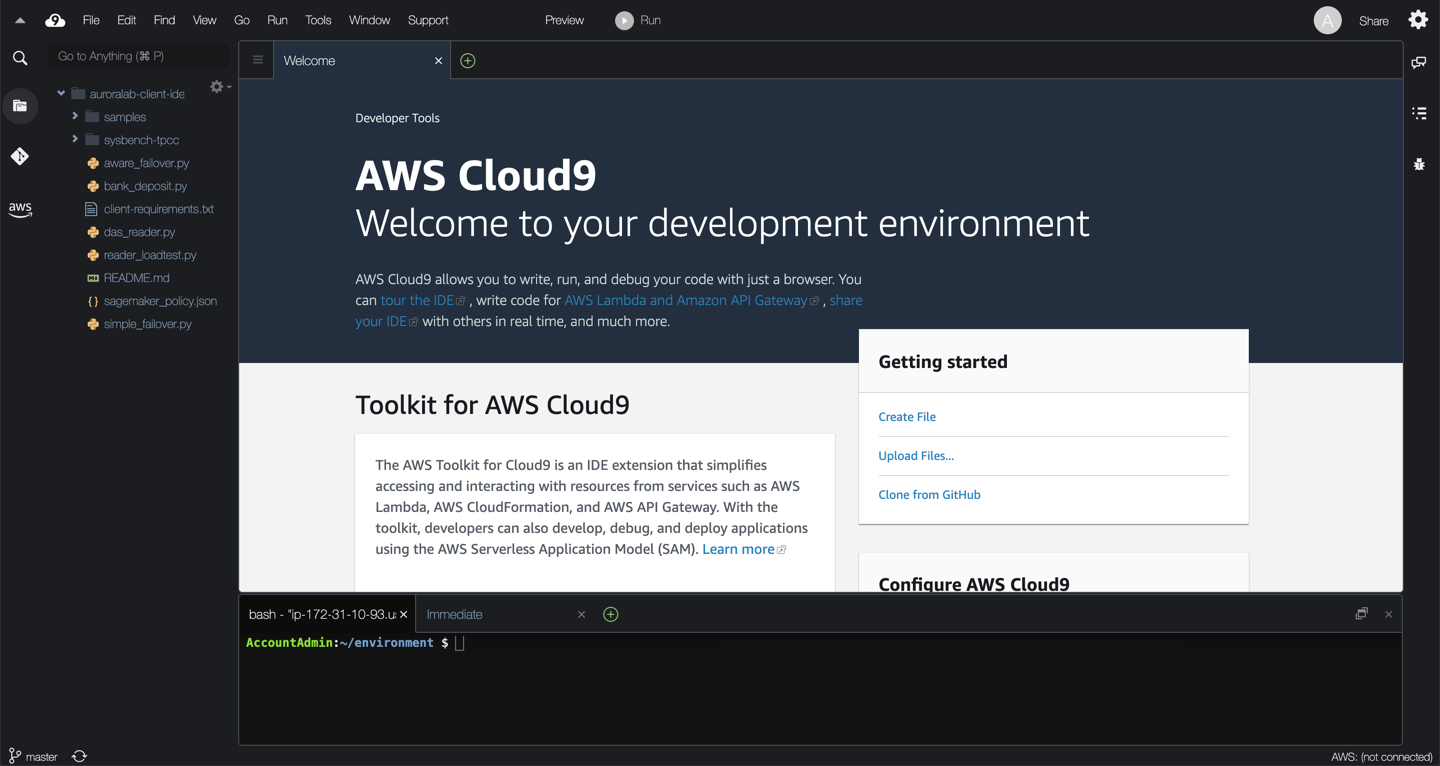This screenshot has width=1440, height=766.
Task: Open the search panel magnifier icon
Action: tap(20, 59)
